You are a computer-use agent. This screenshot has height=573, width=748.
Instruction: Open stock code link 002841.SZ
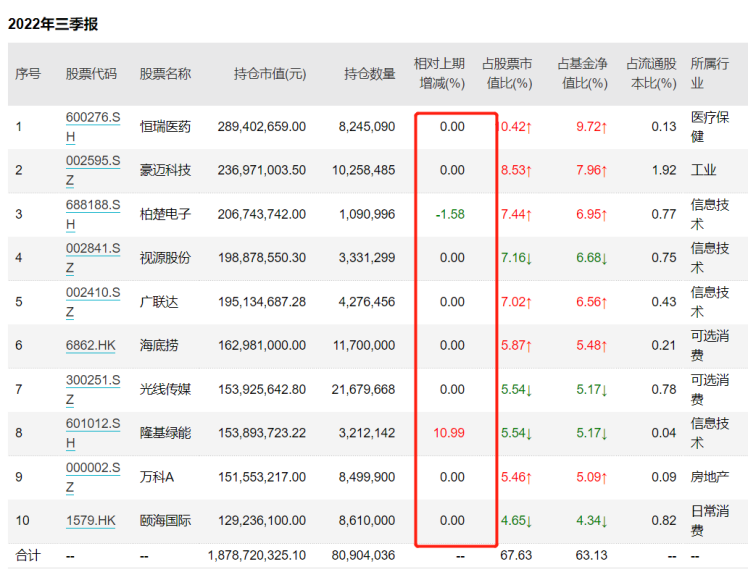pyautogui.click(x=93, y=258)
